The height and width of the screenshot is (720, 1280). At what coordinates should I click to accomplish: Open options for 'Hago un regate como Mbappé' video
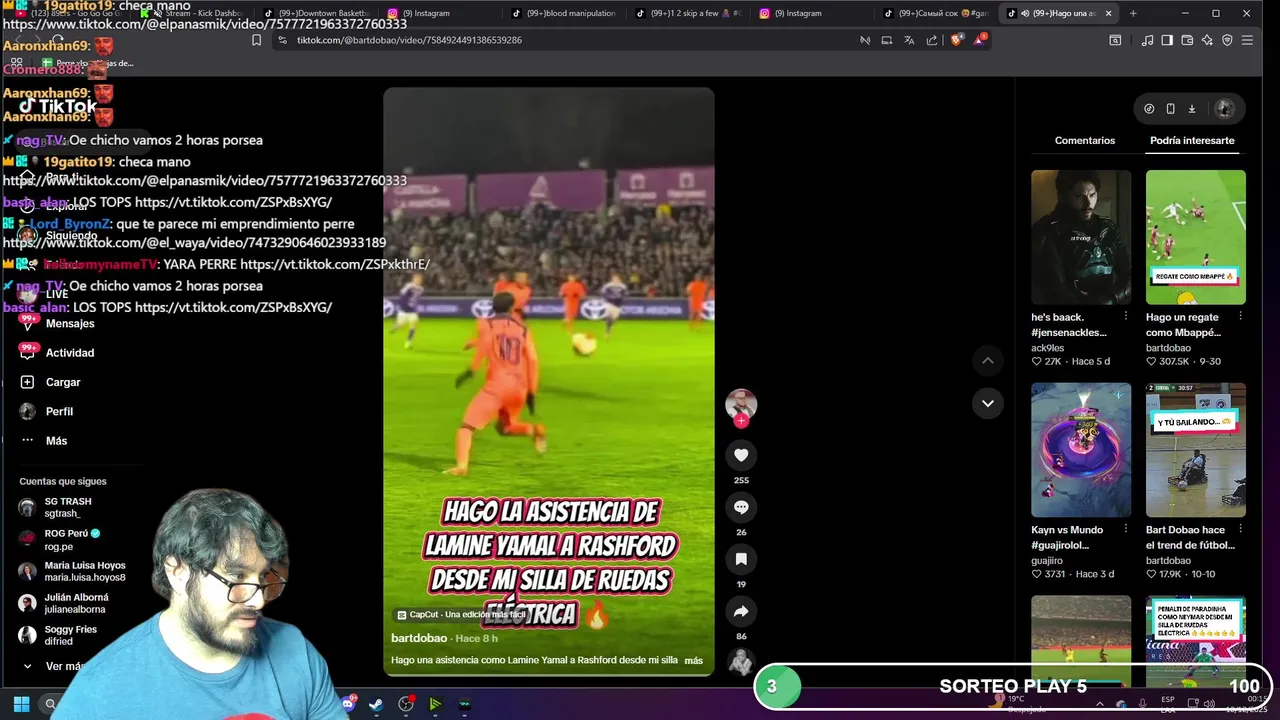pos(1240,317)
